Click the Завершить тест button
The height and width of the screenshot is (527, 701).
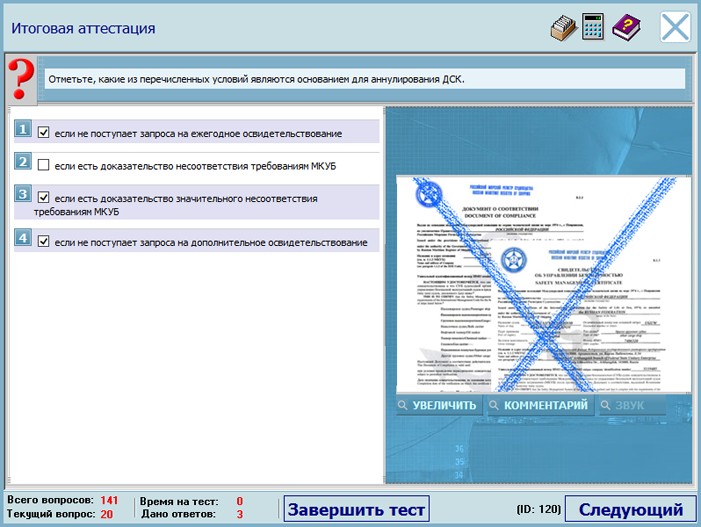357,509
